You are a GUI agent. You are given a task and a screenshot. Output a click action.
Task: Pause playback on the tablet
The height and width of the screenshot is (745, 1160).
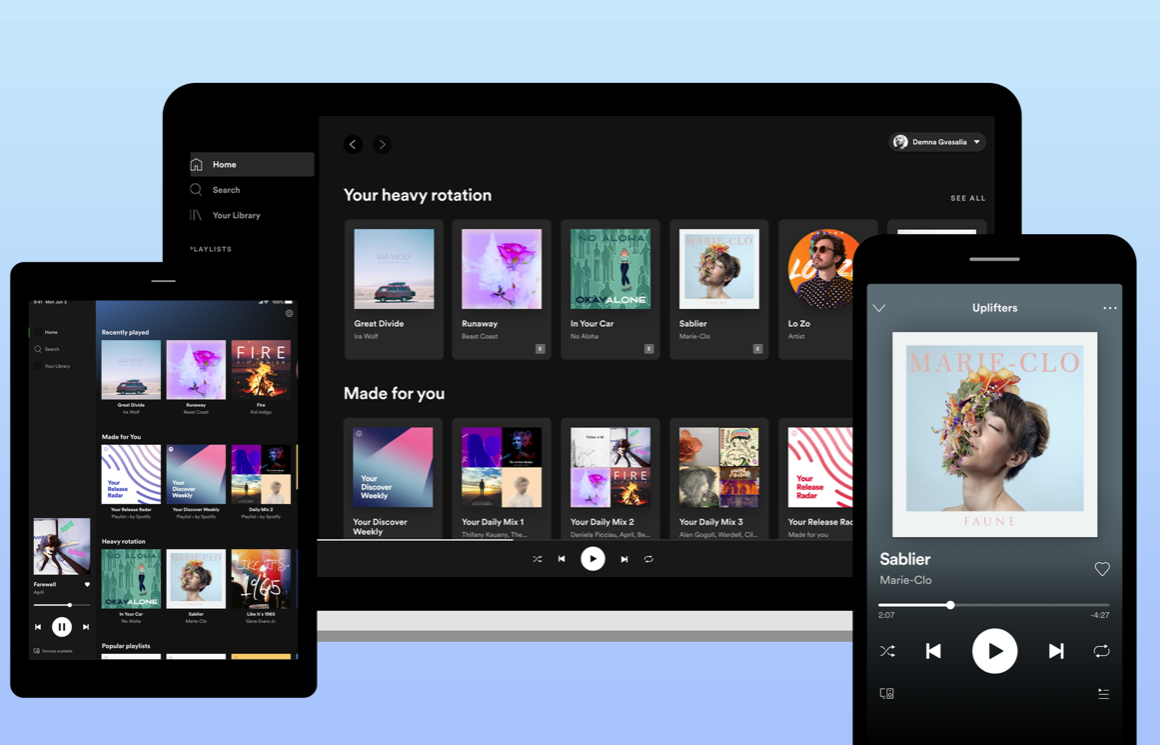pyautogui.click(x=61, y=627)
